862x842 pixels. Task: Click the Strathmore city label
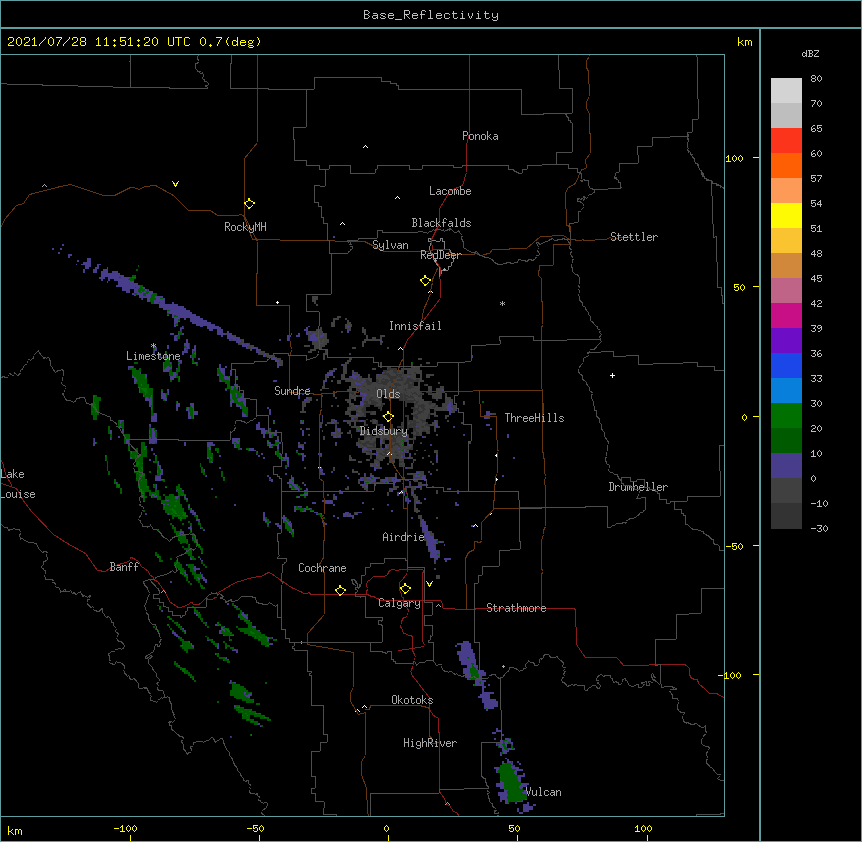pyautogui.click(x=516, y=608)
